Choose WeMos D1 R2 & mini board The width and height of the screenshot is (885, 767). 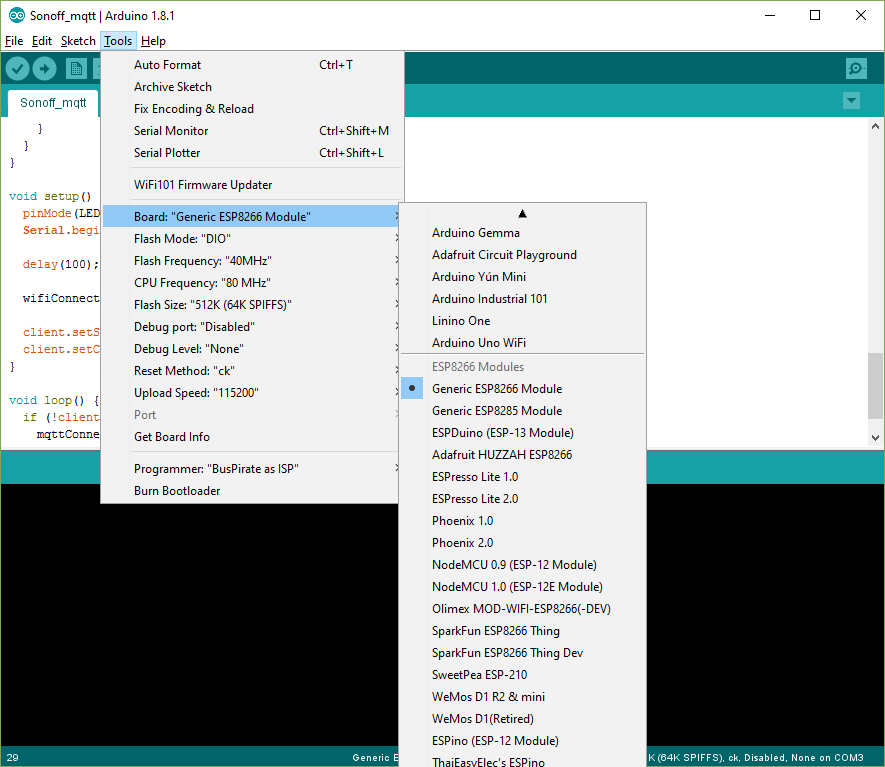click(523, 697)
